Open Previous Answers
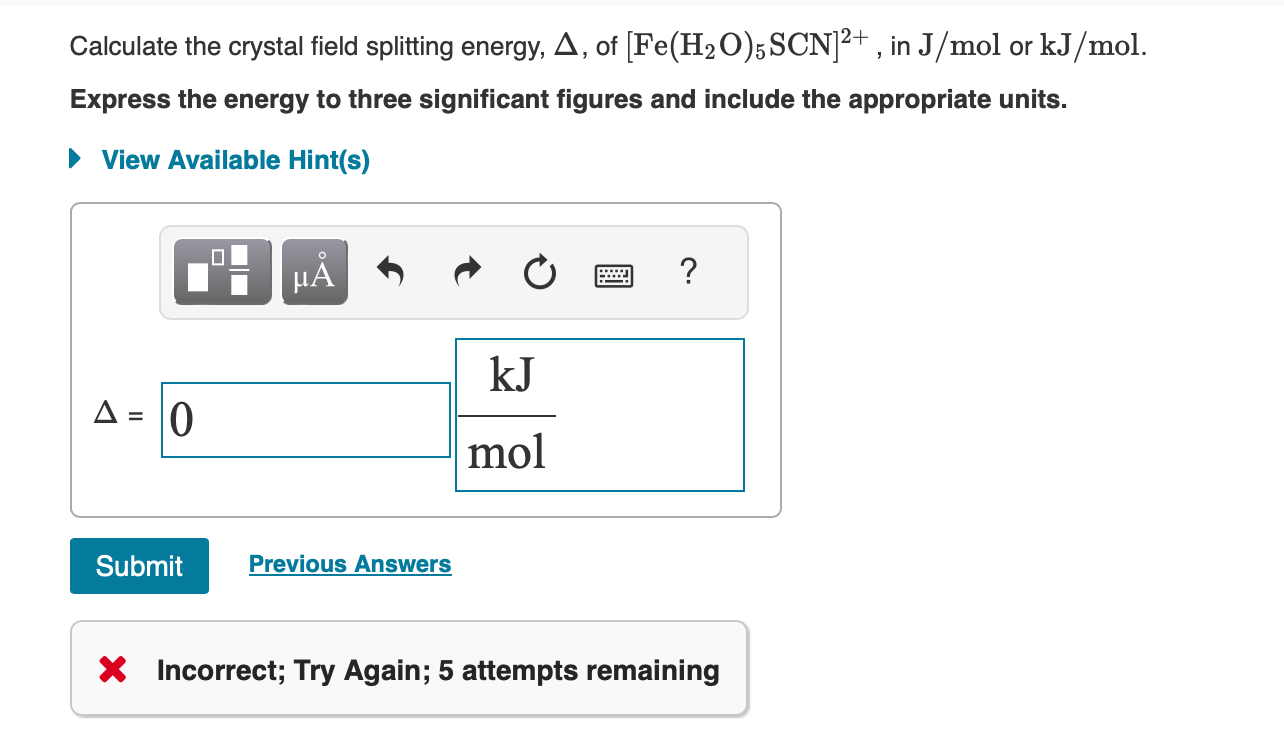Screen dimensions: 1284x736 coord(349,563)
